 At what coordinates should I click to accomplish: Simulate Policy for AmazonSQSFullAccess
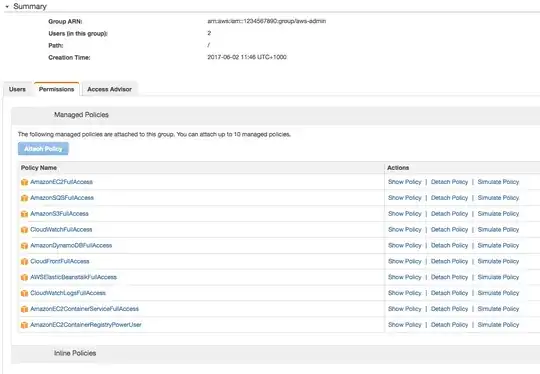[498, 198]
